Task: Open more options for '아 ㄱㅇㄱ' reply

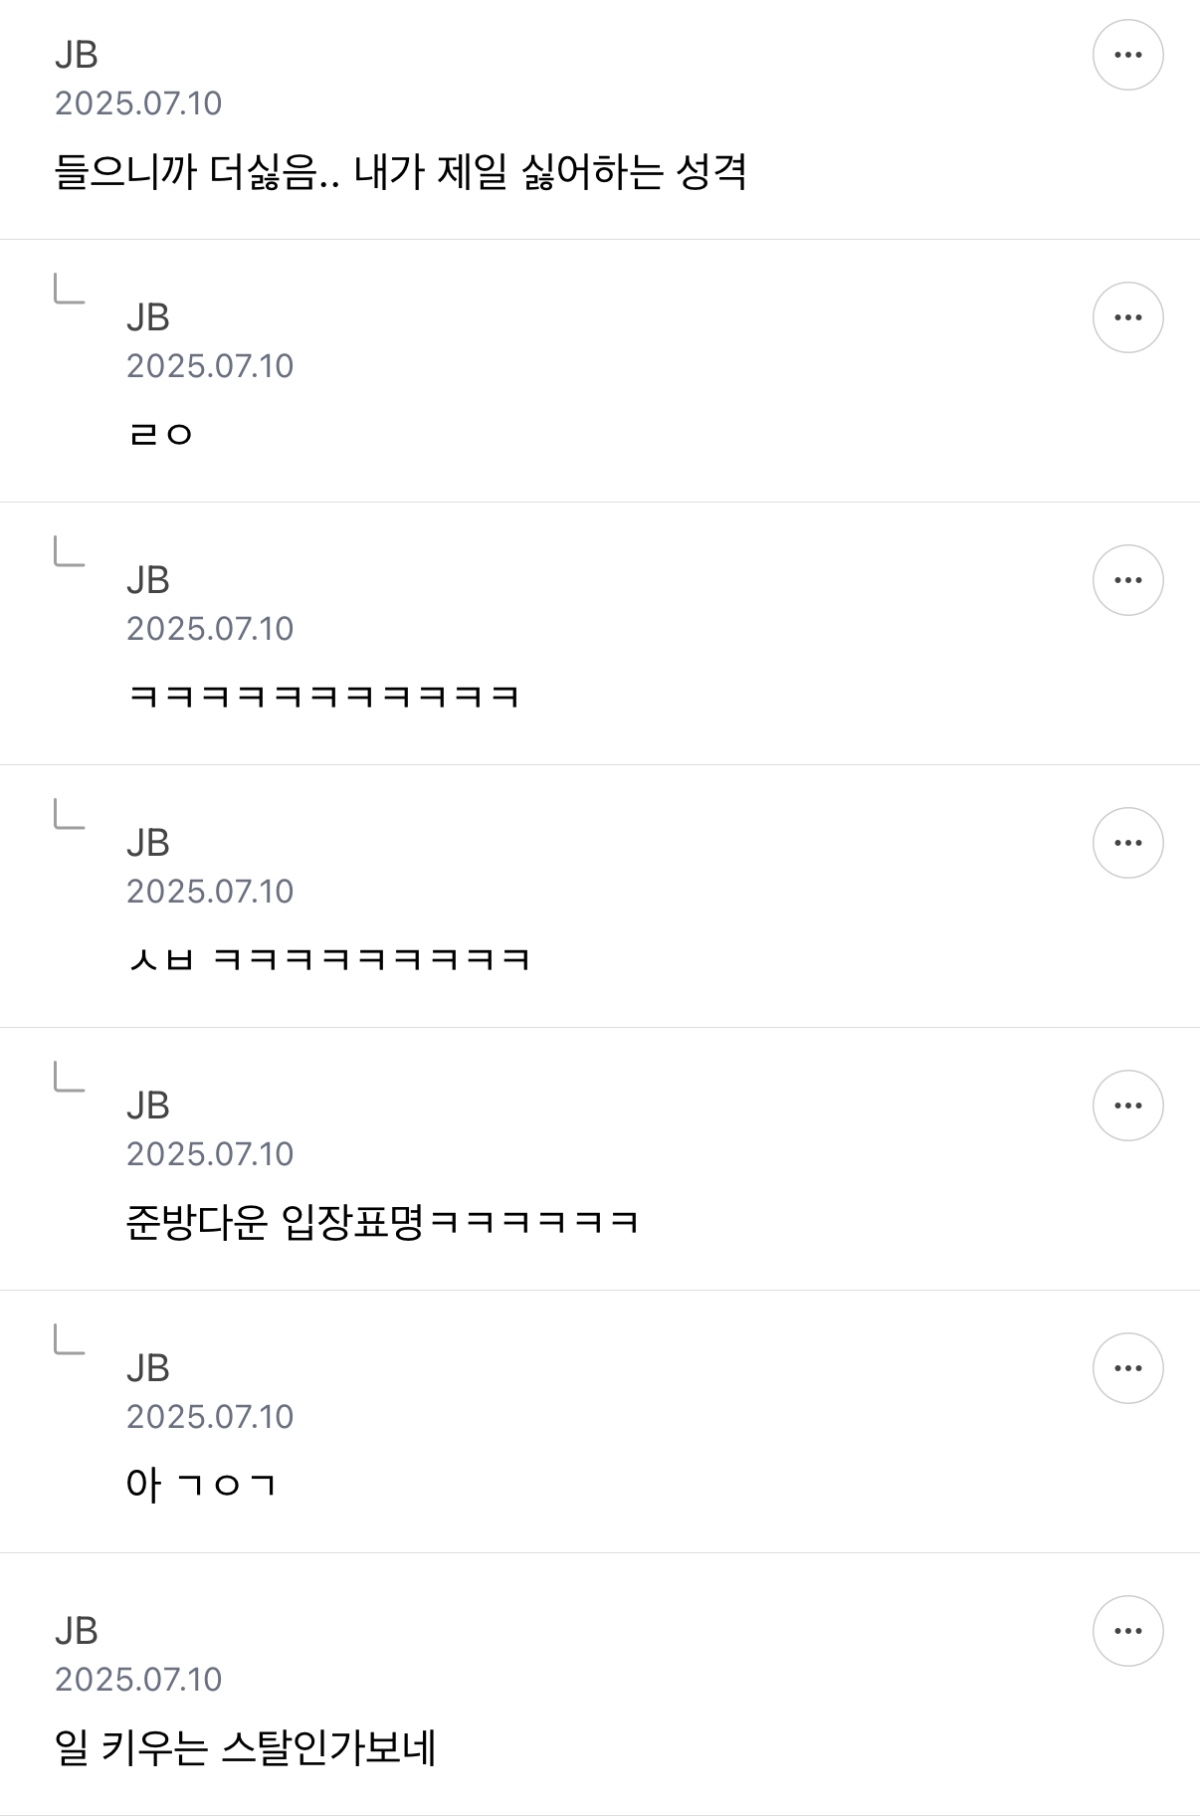Action: point(1127,1368)
